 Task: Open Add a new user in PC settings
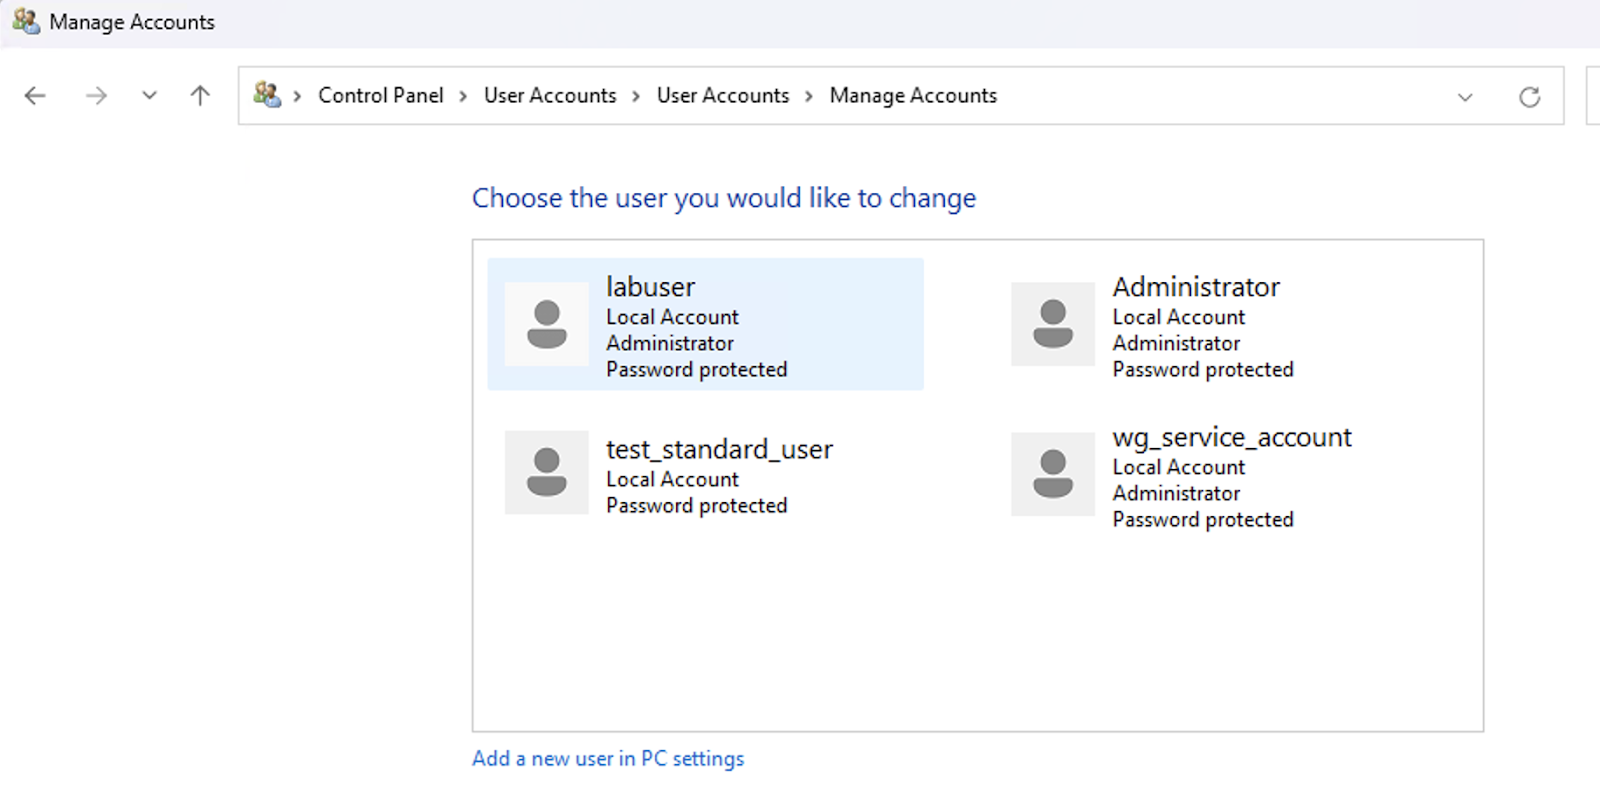[x=608, y=759]
